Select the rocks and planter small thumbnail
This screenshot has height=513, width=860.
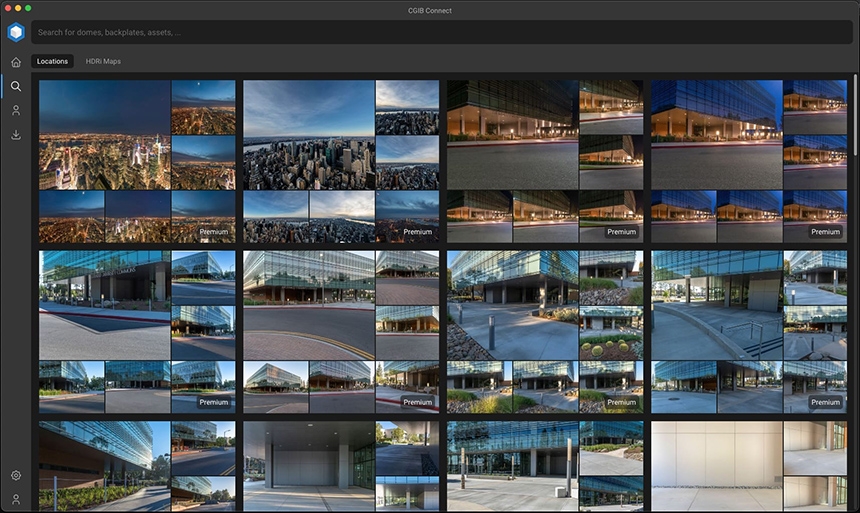pyautogui.click(x=612, y=278)
